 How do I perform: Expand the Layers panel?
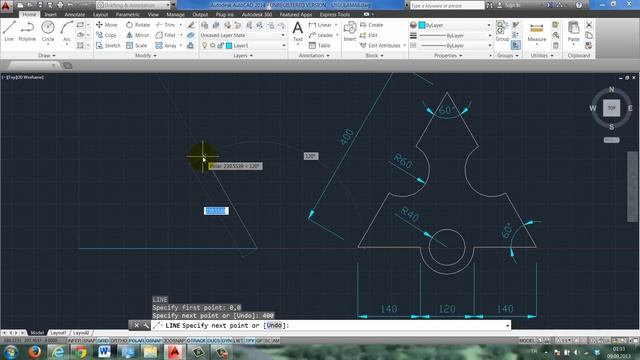[x=243, y=56]
